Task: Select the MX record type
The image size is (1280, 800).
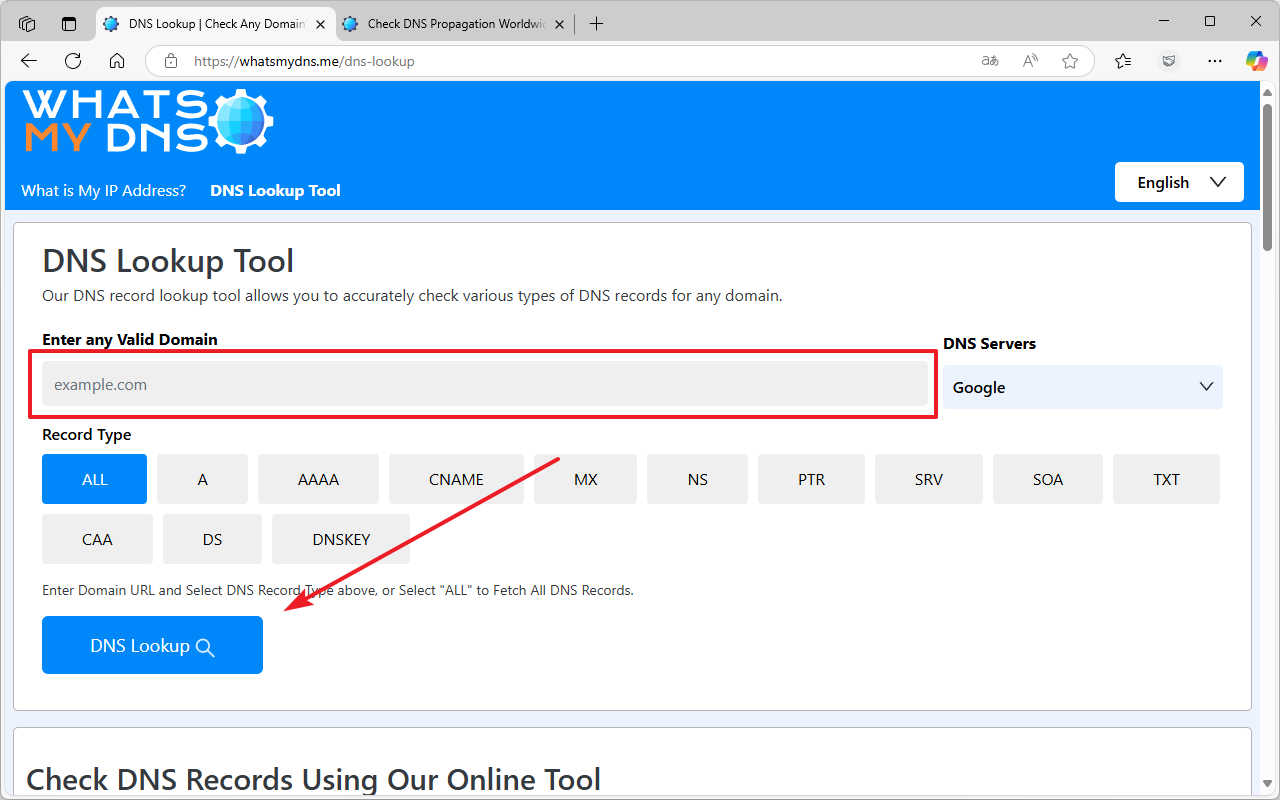Action: pyautogui.click(x=586, y=479)
